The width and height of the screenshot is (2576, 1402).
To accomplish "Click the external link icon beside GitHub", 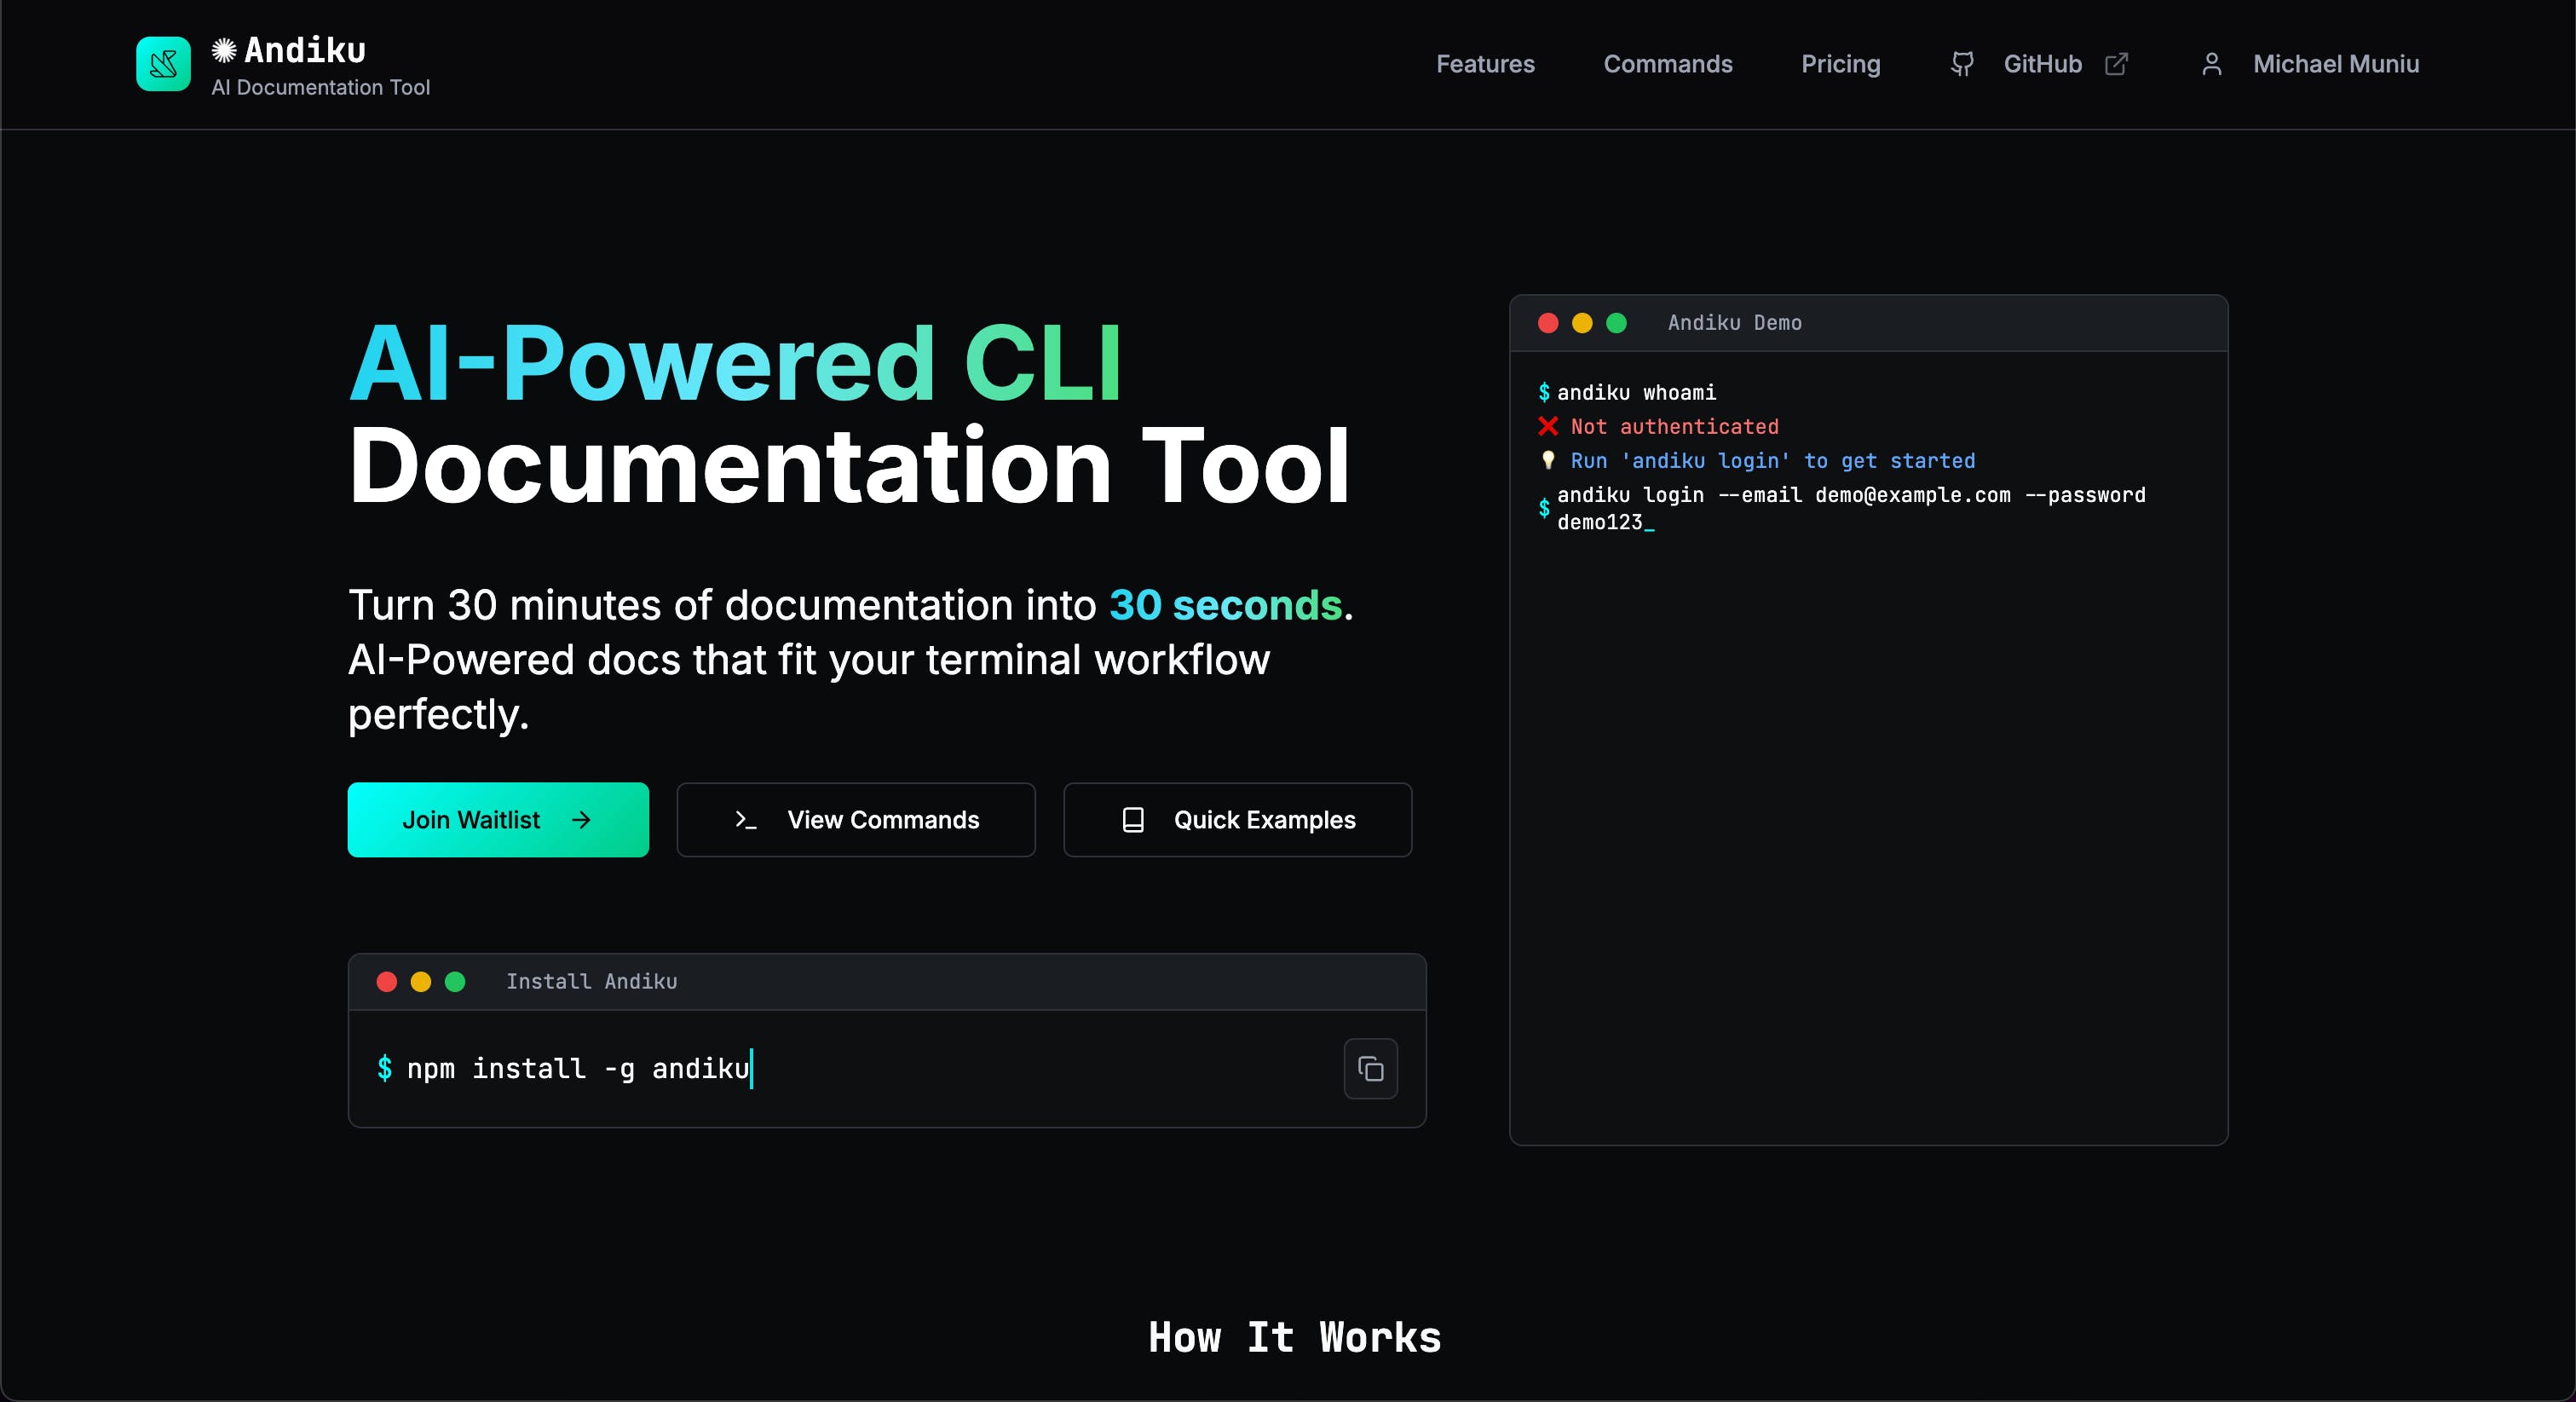I will tap(2116, 64).
